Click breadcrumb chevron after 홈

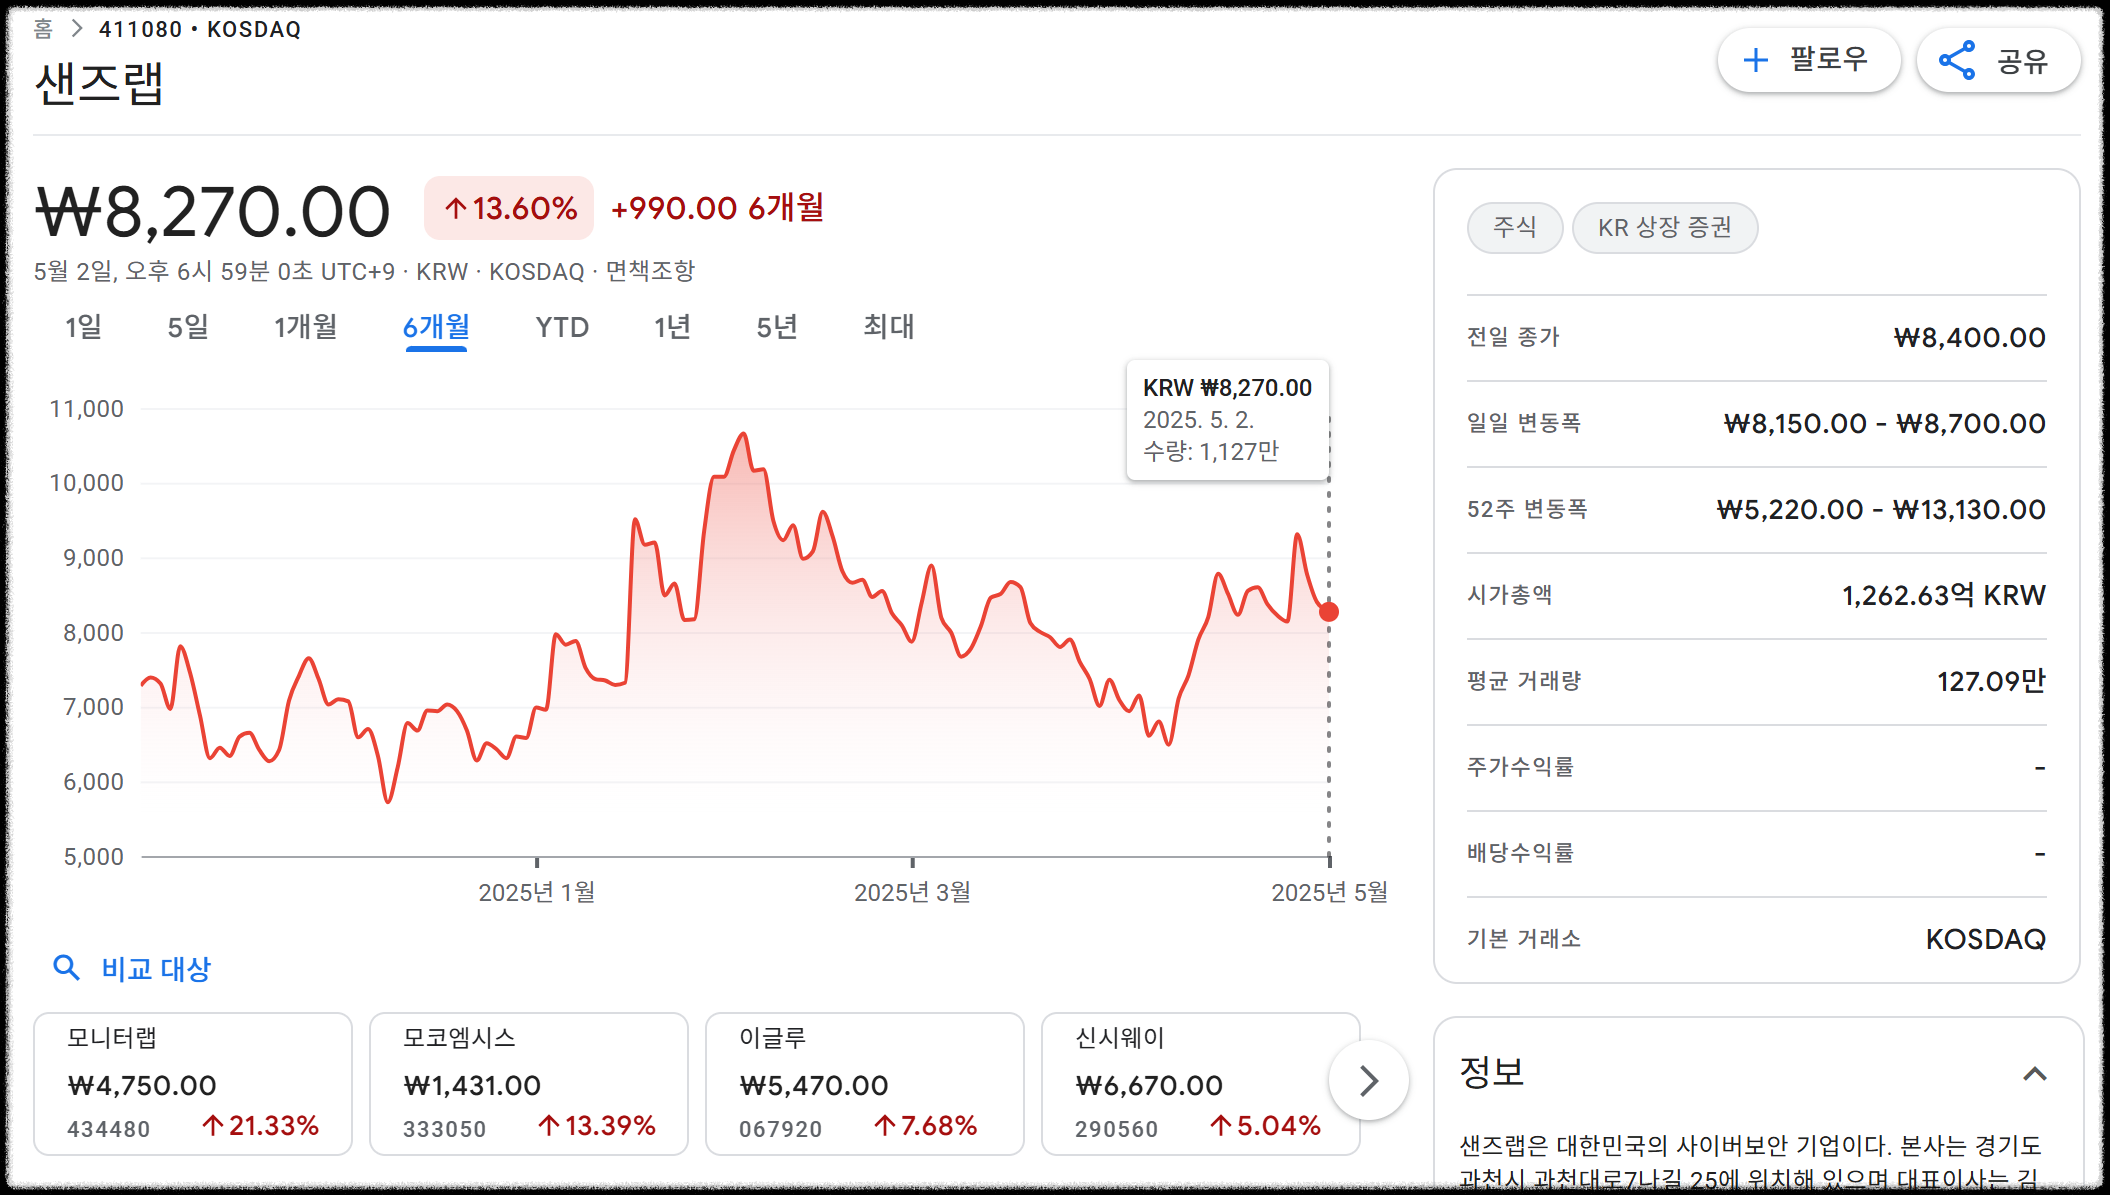click(77, 29)
